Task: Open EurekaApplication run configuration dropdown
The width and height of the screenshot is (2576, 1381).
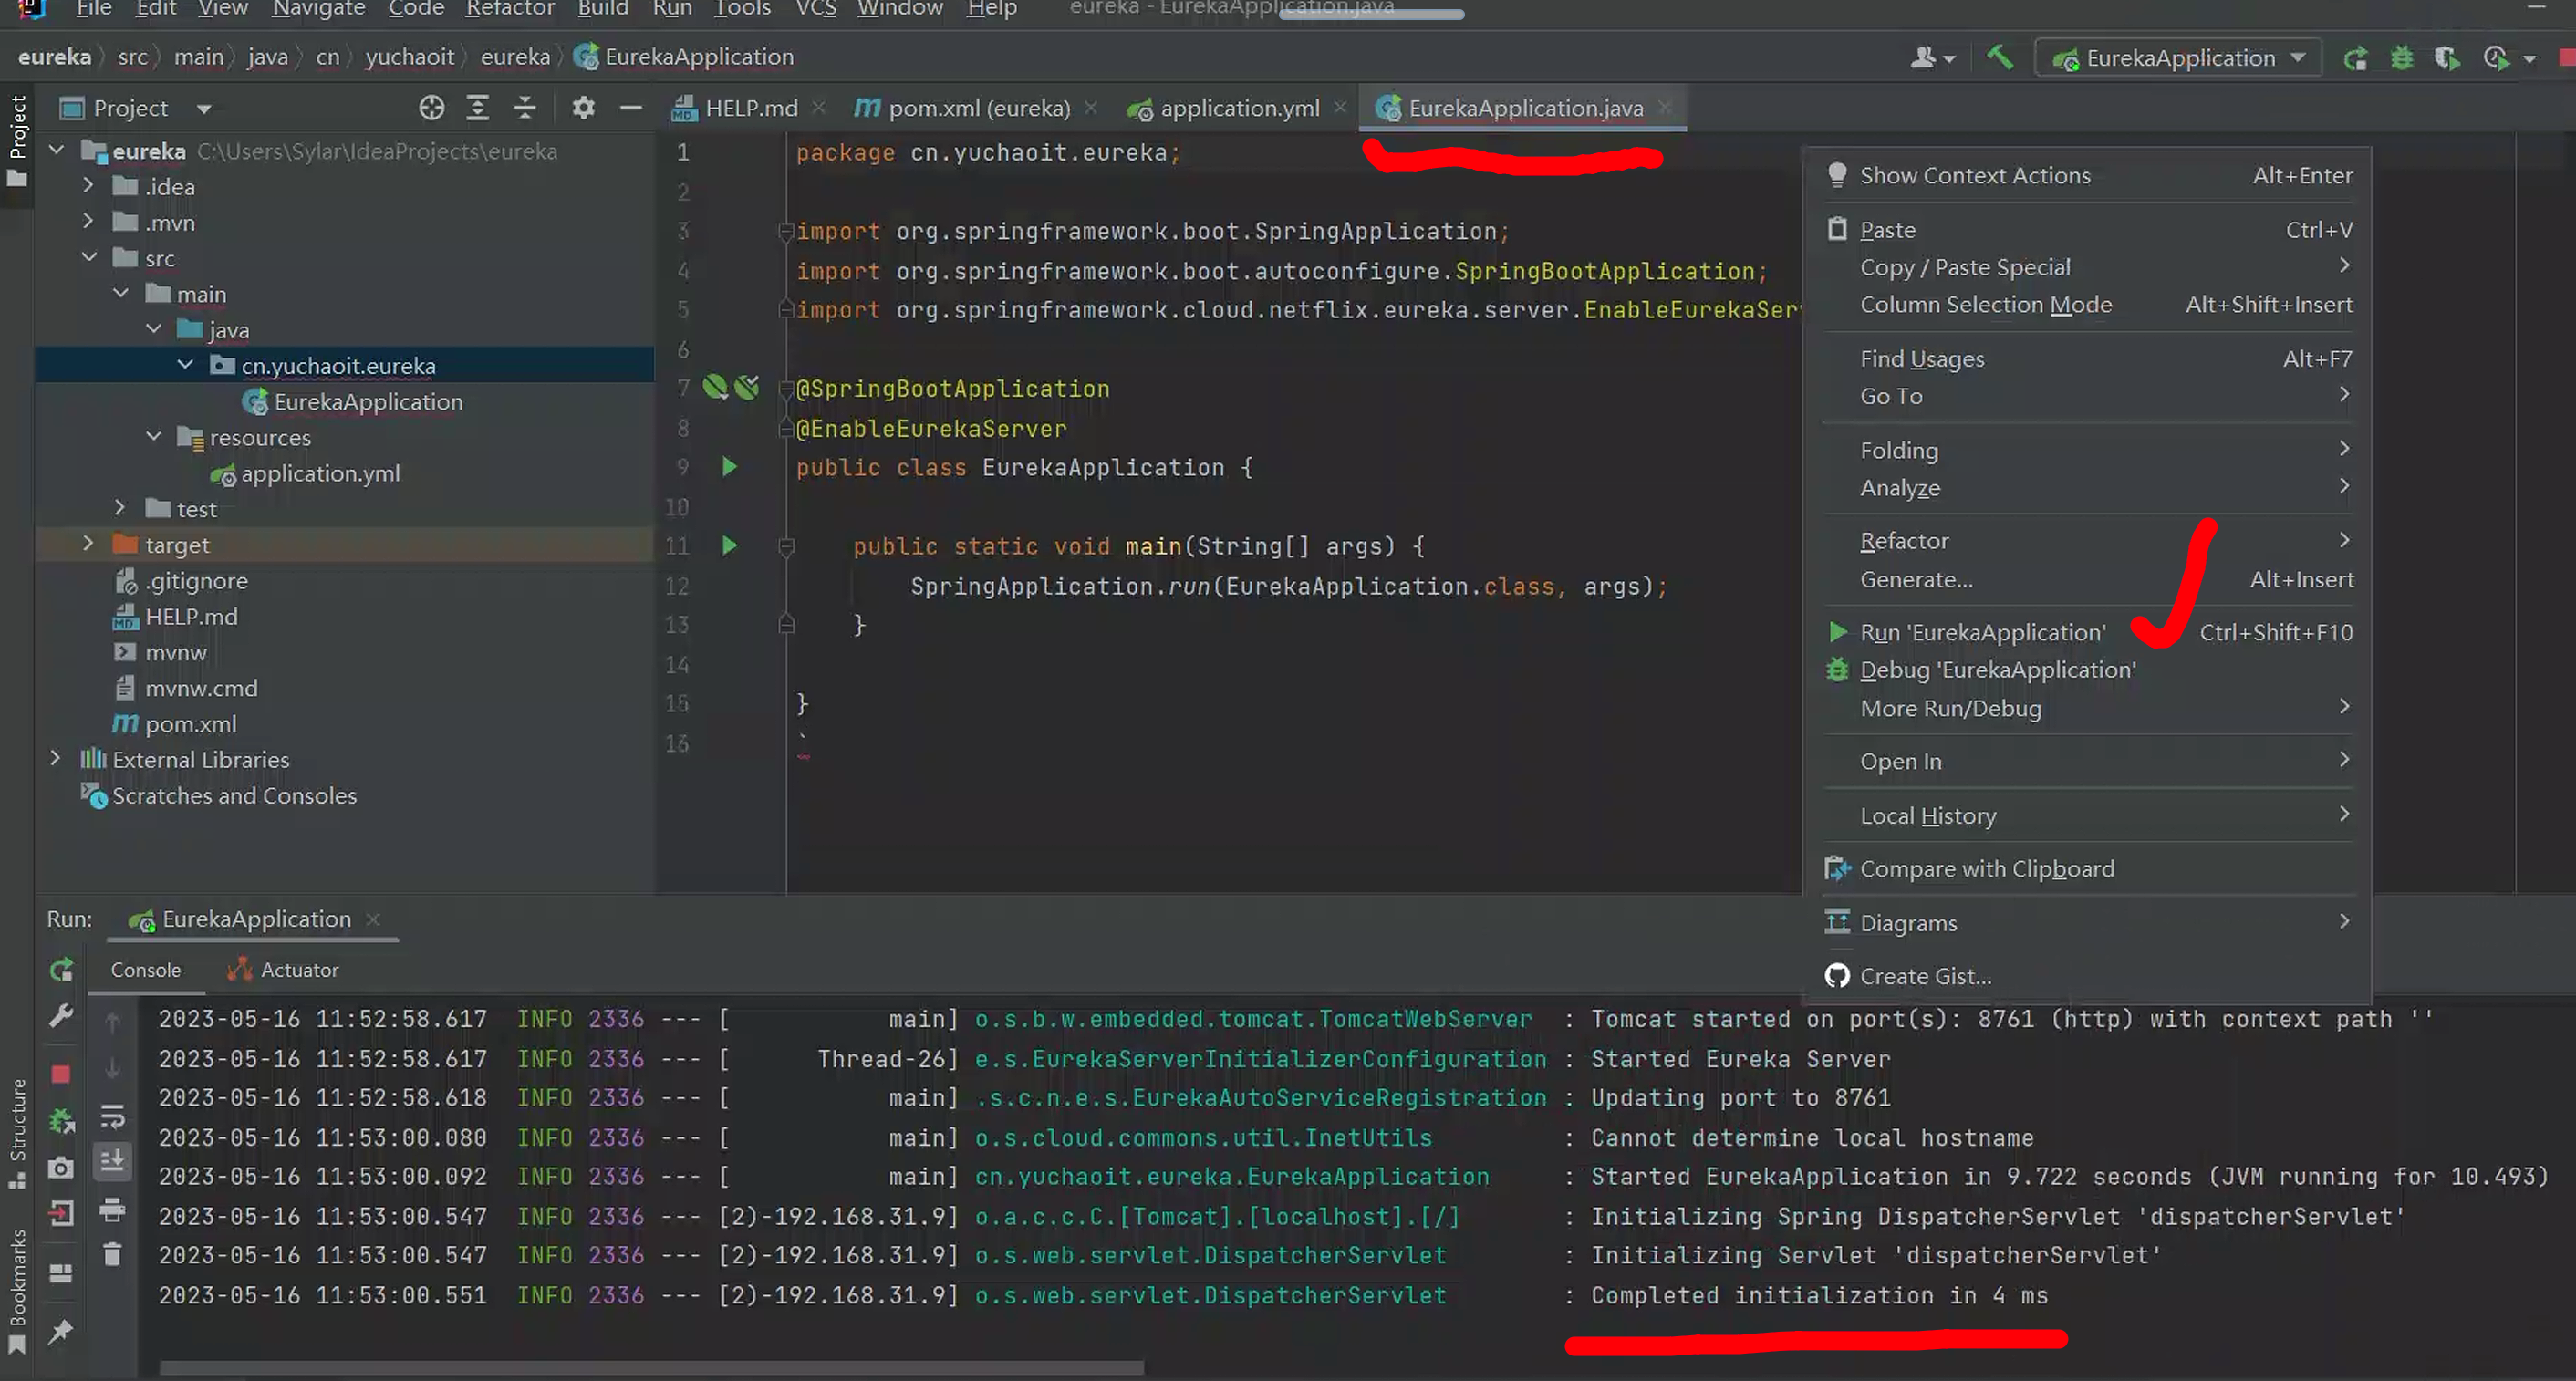Action: pos(2180,58)
